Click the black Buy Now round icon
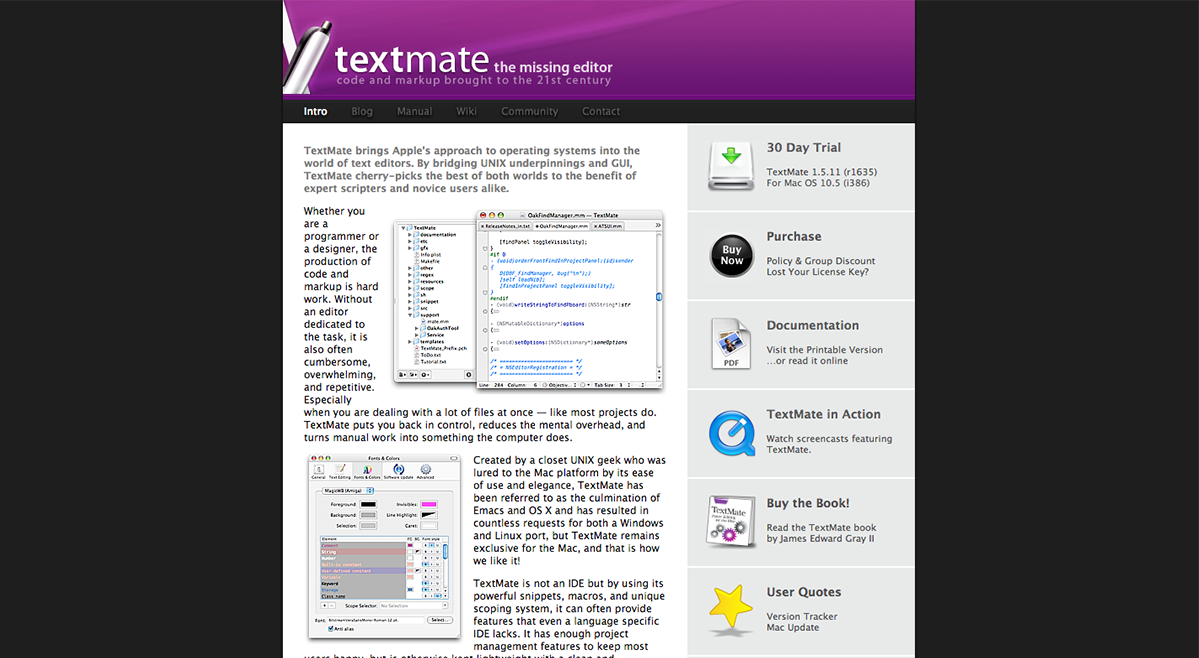 click(x=731, y=255)
